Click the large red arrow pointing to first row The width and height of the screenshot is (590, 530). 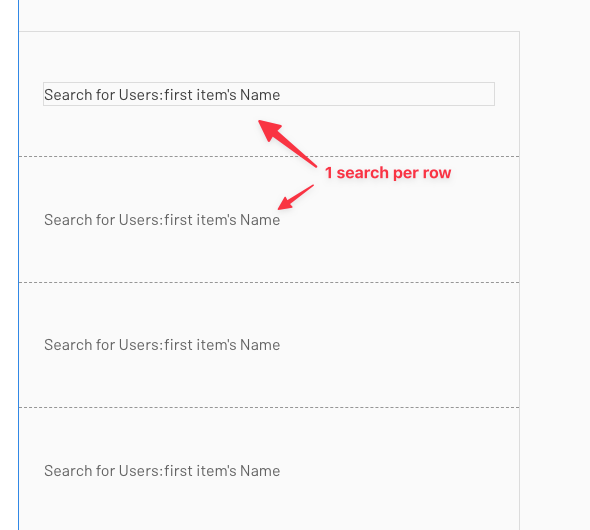click(x=287, y=143)
